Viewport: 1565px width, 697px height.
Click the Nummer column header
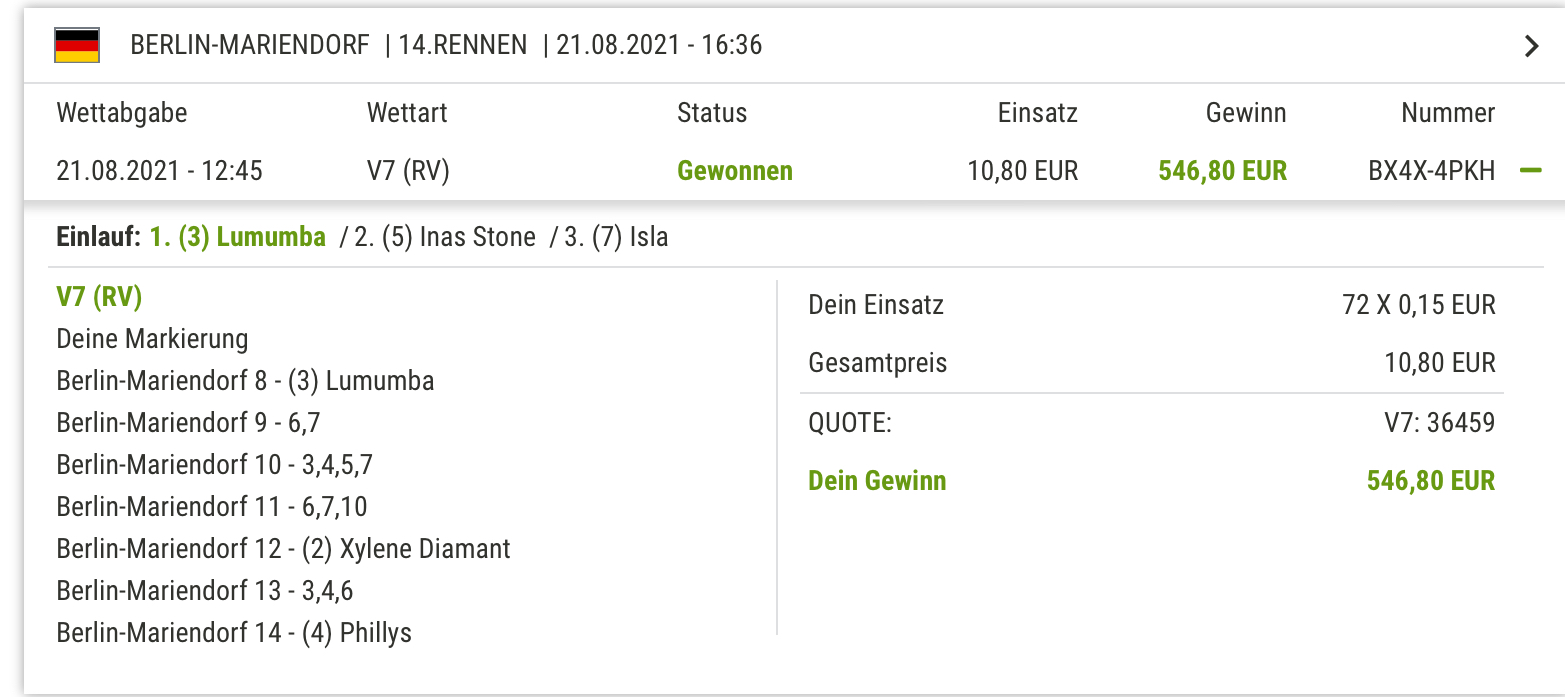coord(1448,113)
